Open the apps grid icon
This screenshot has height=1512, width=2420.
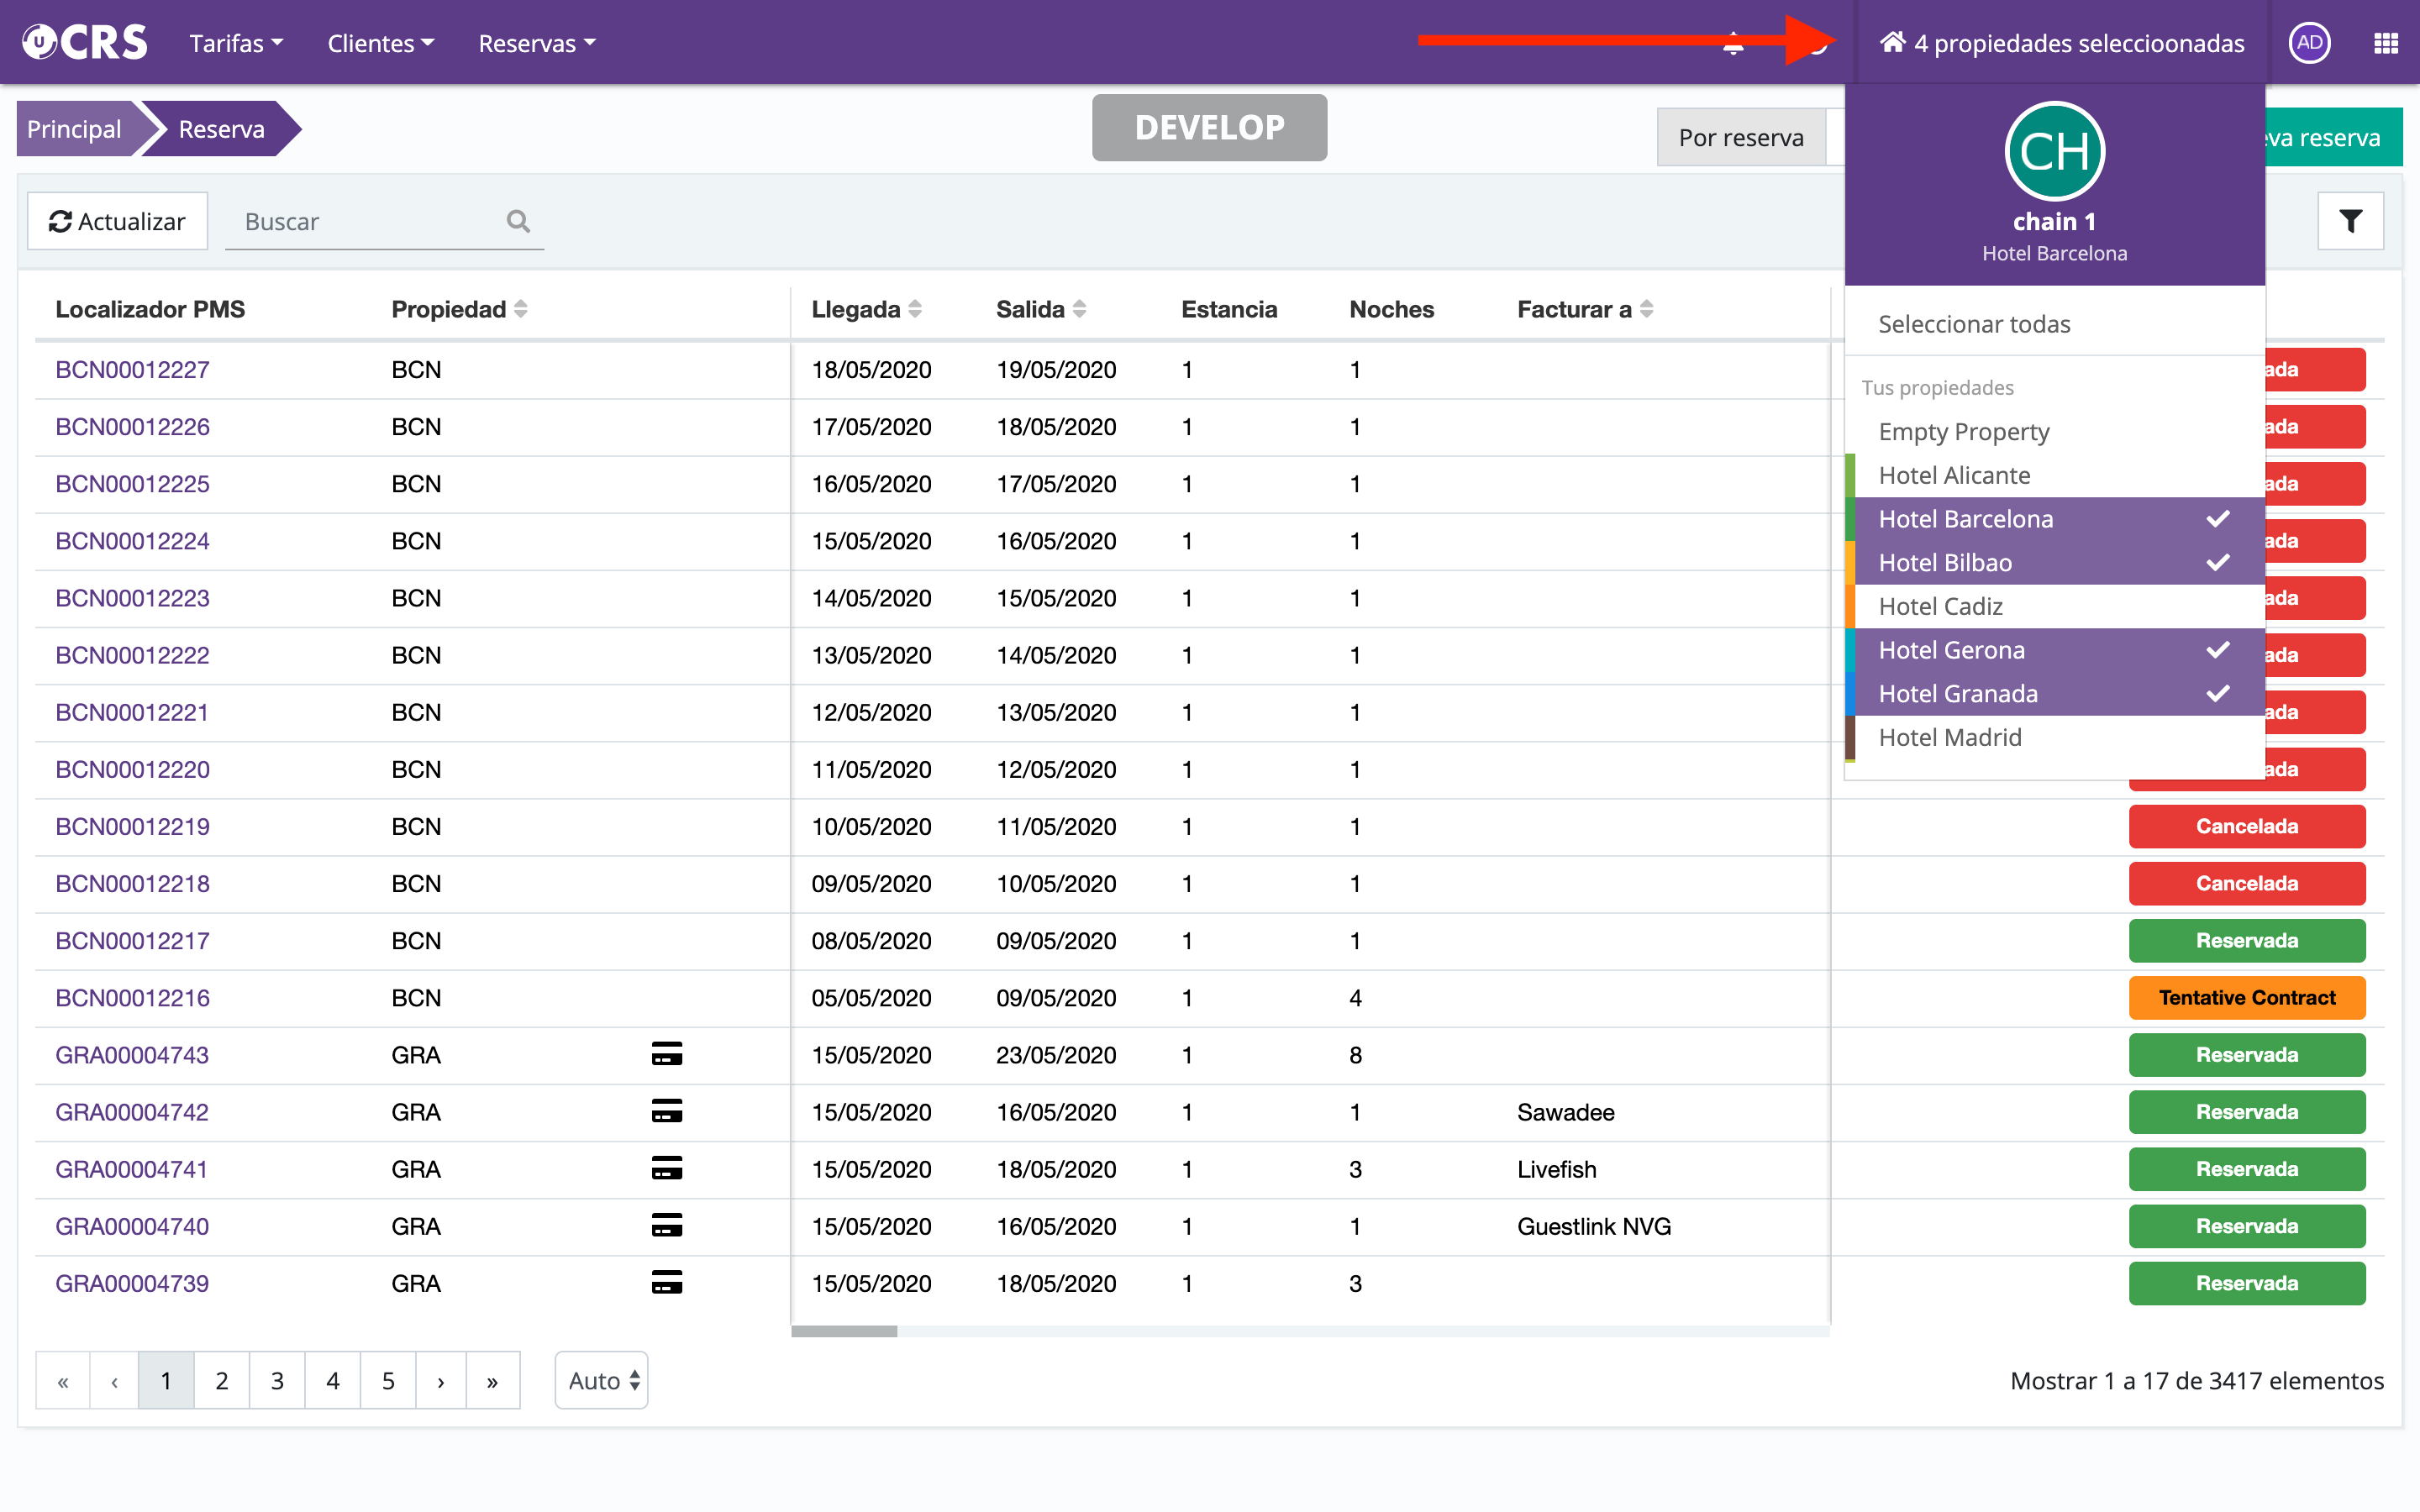pos(2386,43)
